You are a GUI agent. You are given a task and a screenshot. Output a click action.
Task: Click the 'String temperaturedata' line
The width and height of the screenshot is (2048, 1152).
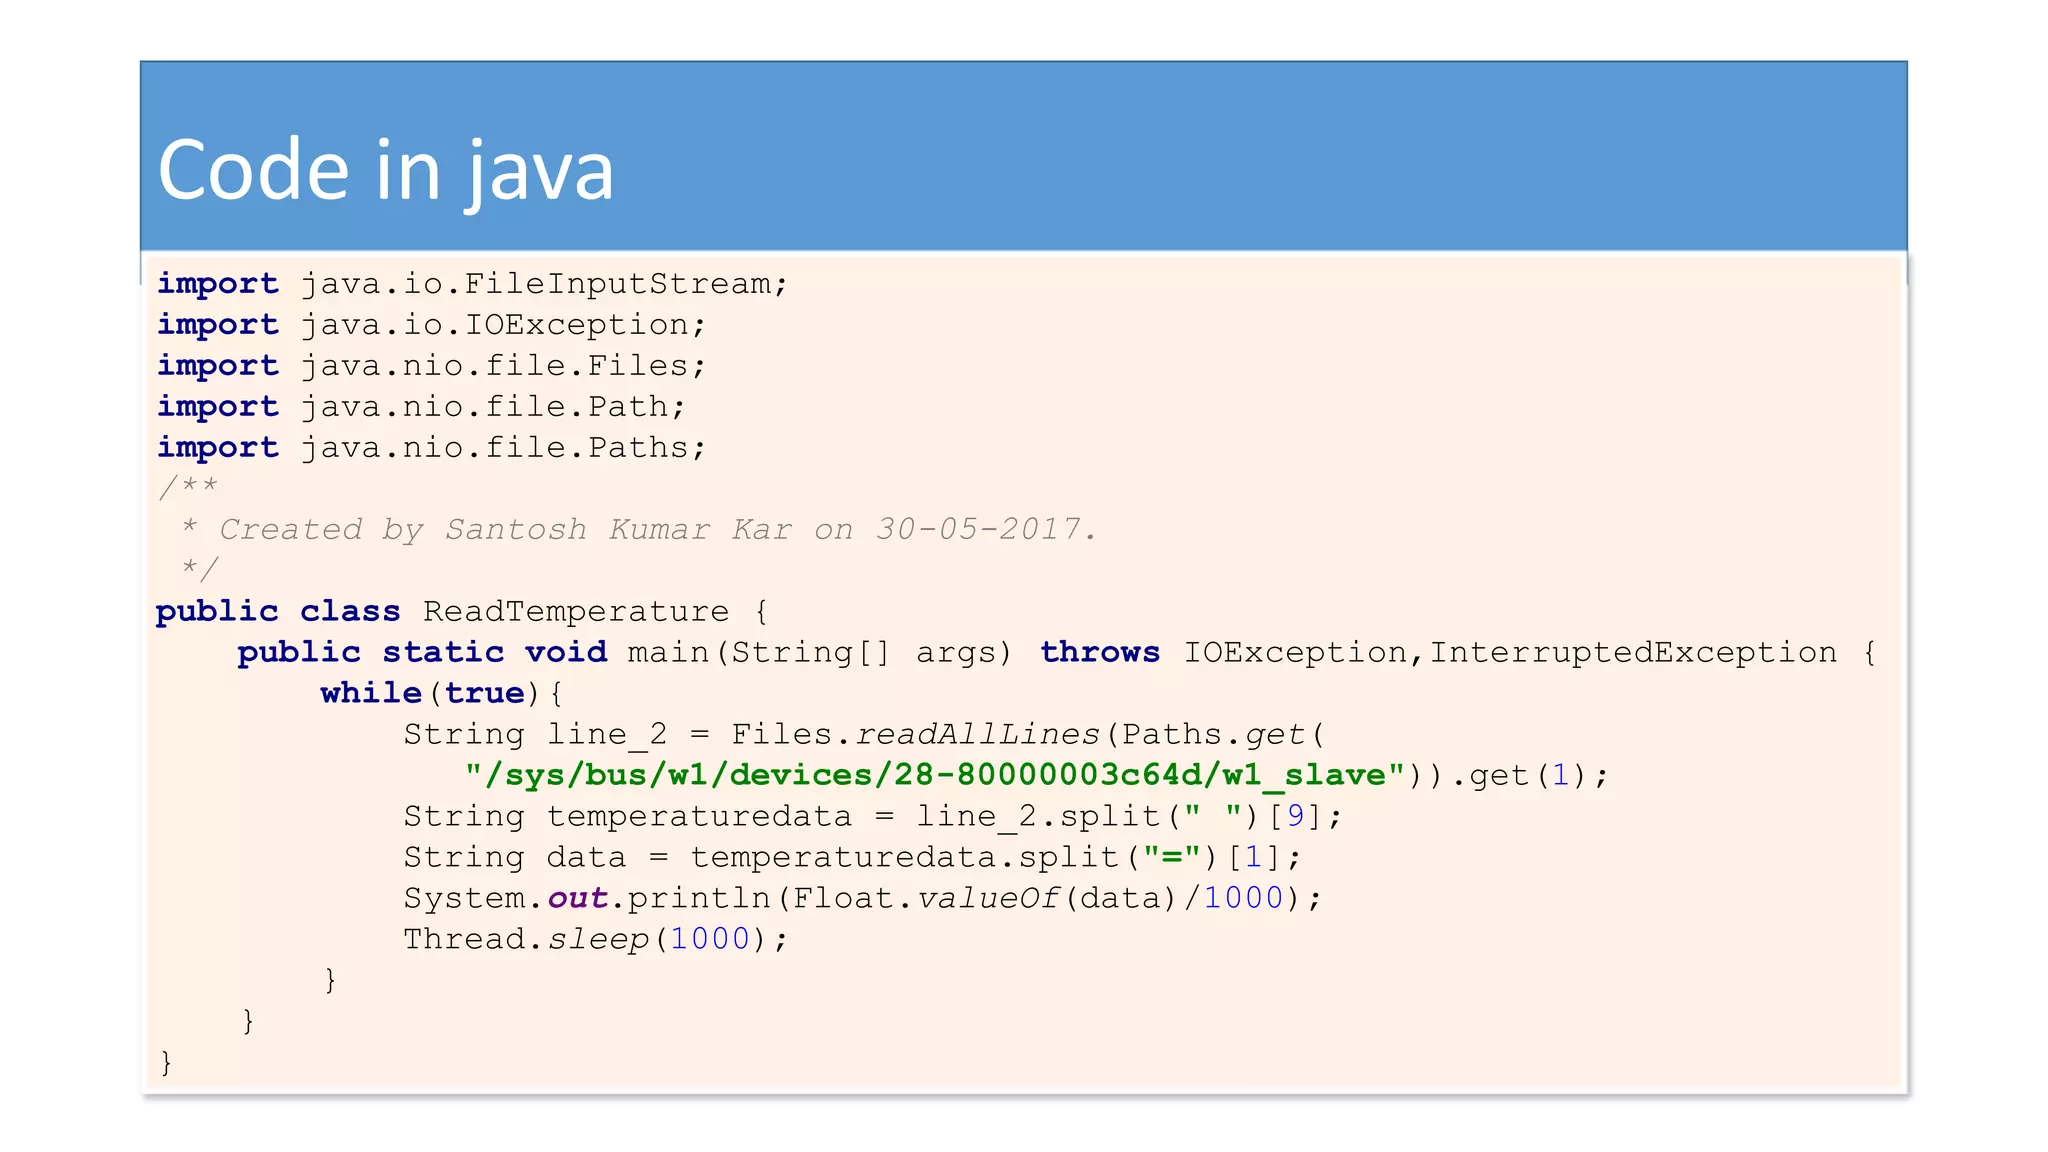pyautogui.click(x=873, y=816)
